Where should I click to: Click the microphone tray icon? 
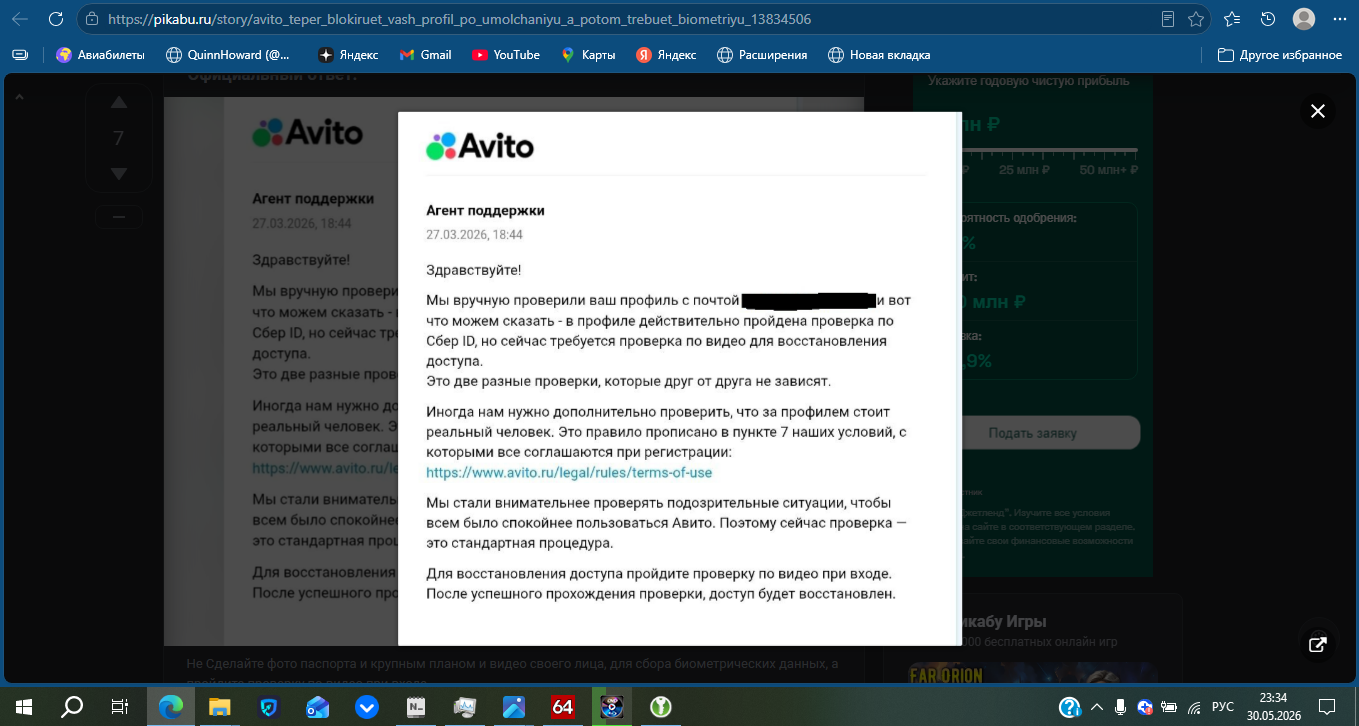point(1122,707)
